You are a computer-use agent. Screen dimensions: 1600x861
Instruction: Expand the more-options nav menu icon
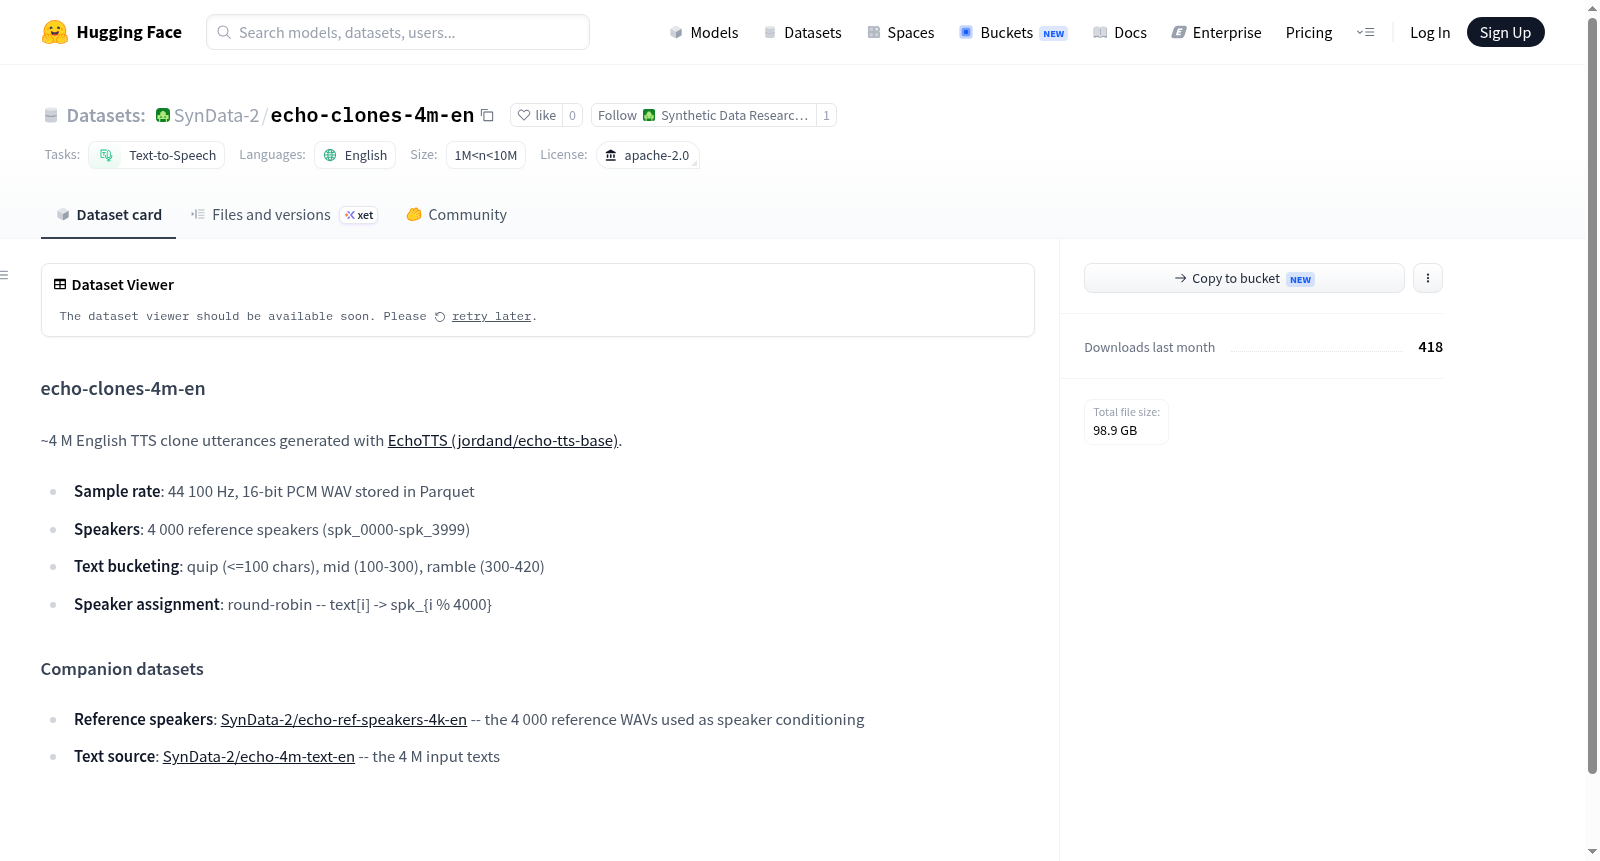[1365, 33]
